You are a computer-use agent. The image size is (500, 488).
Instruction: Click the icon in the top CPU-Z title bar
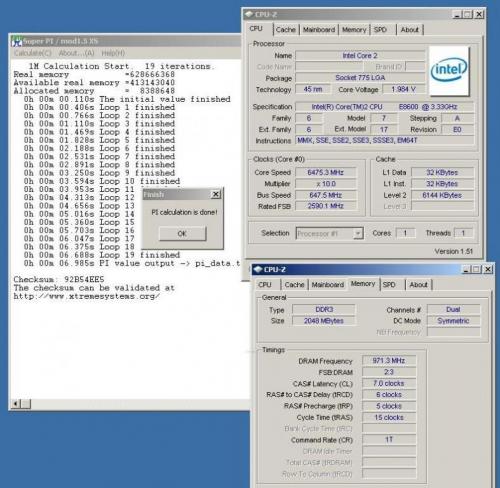[x=249, y=14]
